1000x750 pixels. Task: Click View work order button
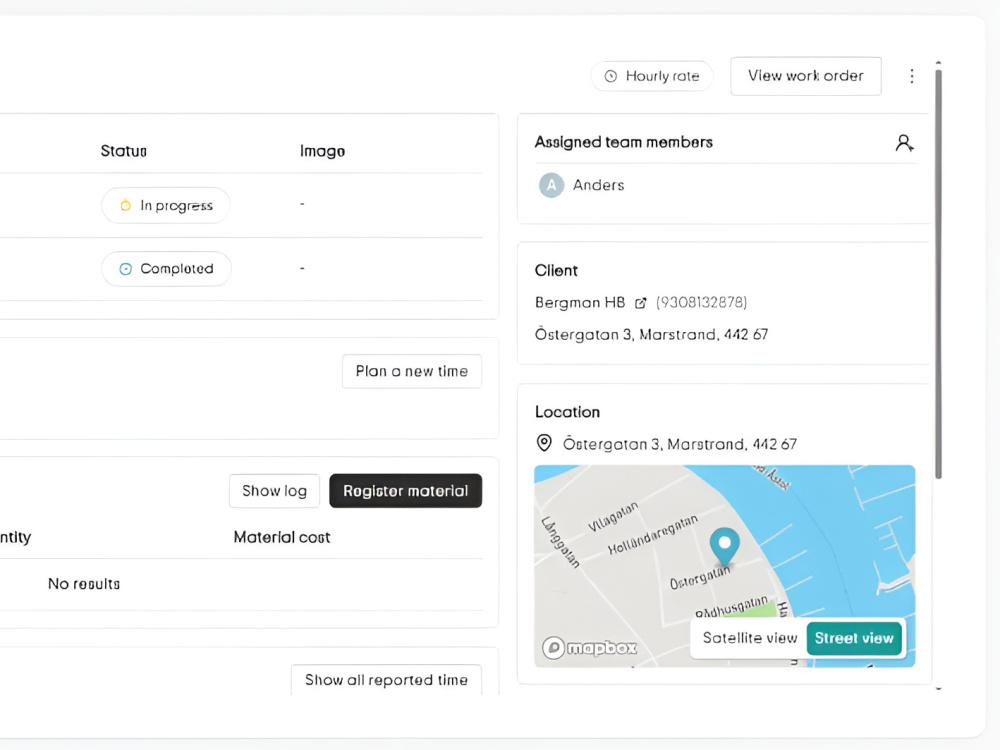(805, 76)
